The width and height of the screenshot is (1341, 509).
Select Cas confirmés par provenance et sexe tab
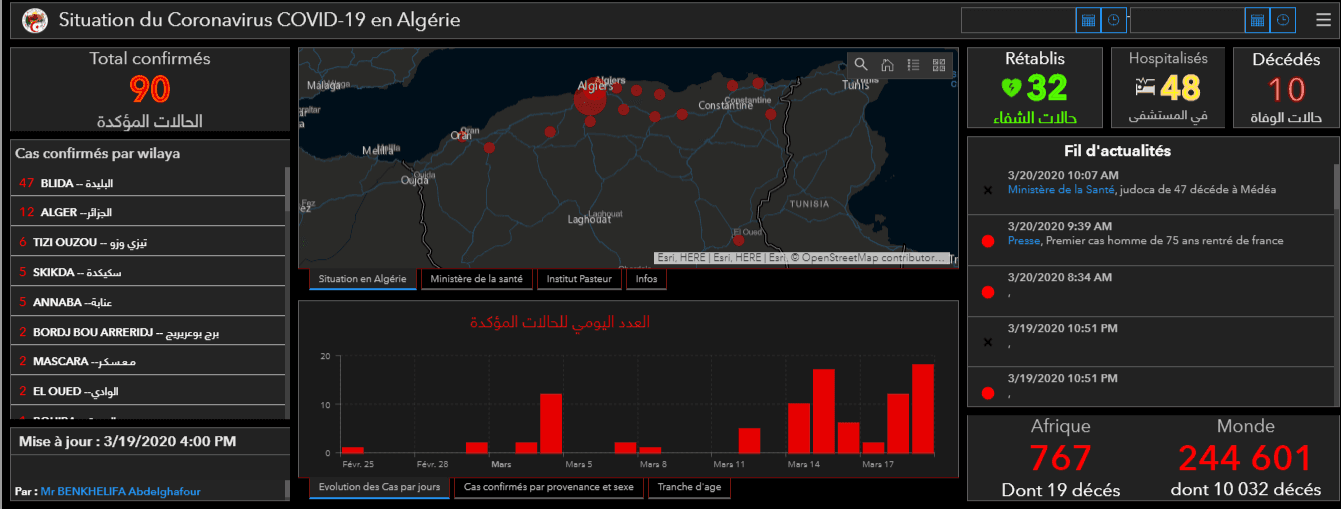click(549, 487)
